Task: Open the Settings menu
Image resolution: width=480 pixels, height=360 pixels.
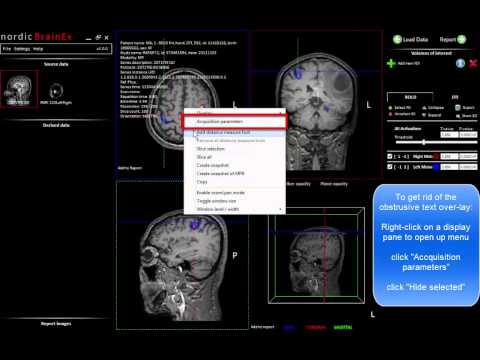Action: pos(22,49)
